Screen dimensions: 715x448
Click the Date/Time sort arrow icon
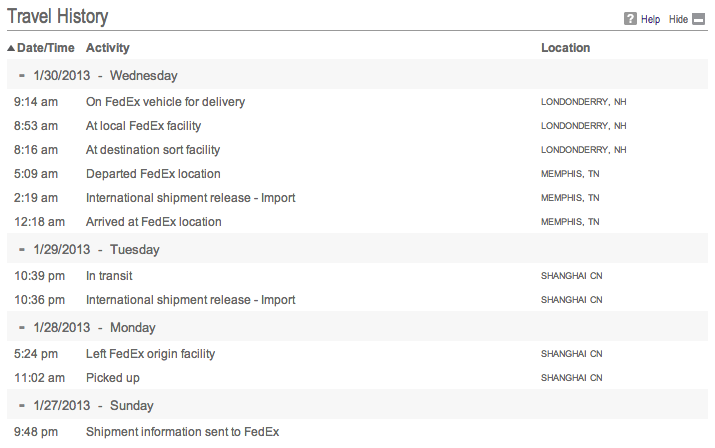coord(11,48)
